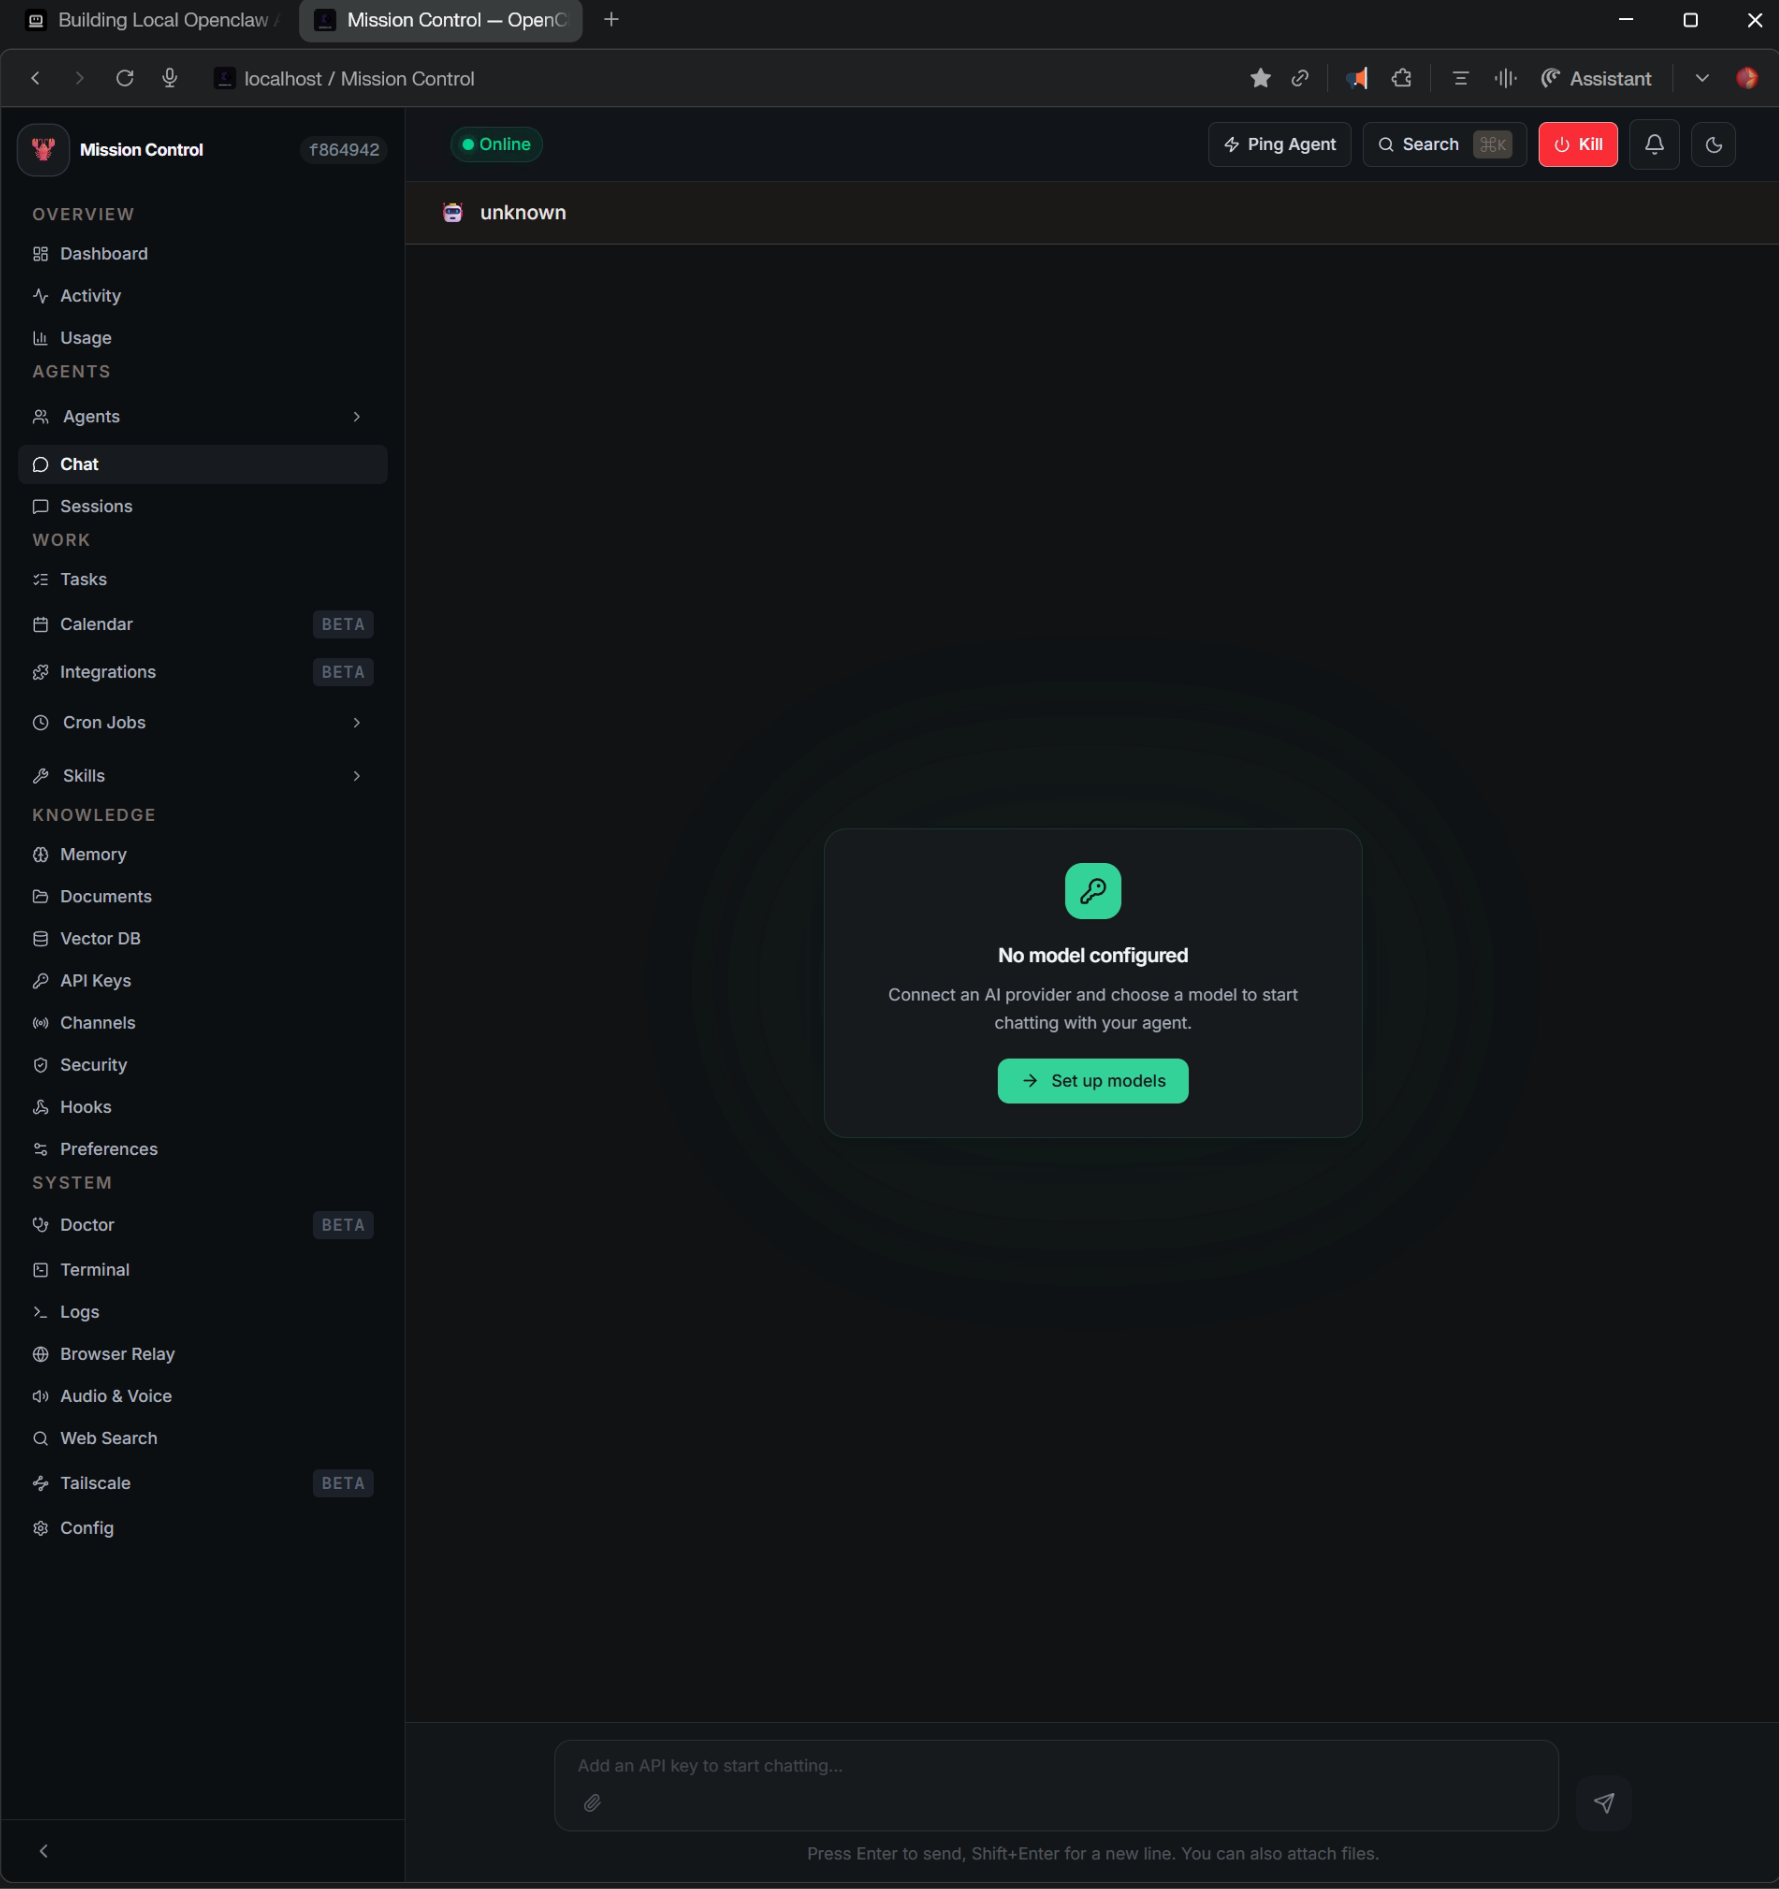Copy page link icon in address bar

pyautogui.click(x=1300, y=78)
